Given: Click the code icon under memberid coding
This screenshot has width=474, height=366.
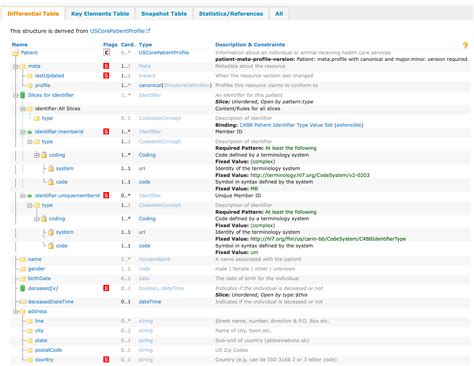Looking at the screenshot, I should pos(51,182).
